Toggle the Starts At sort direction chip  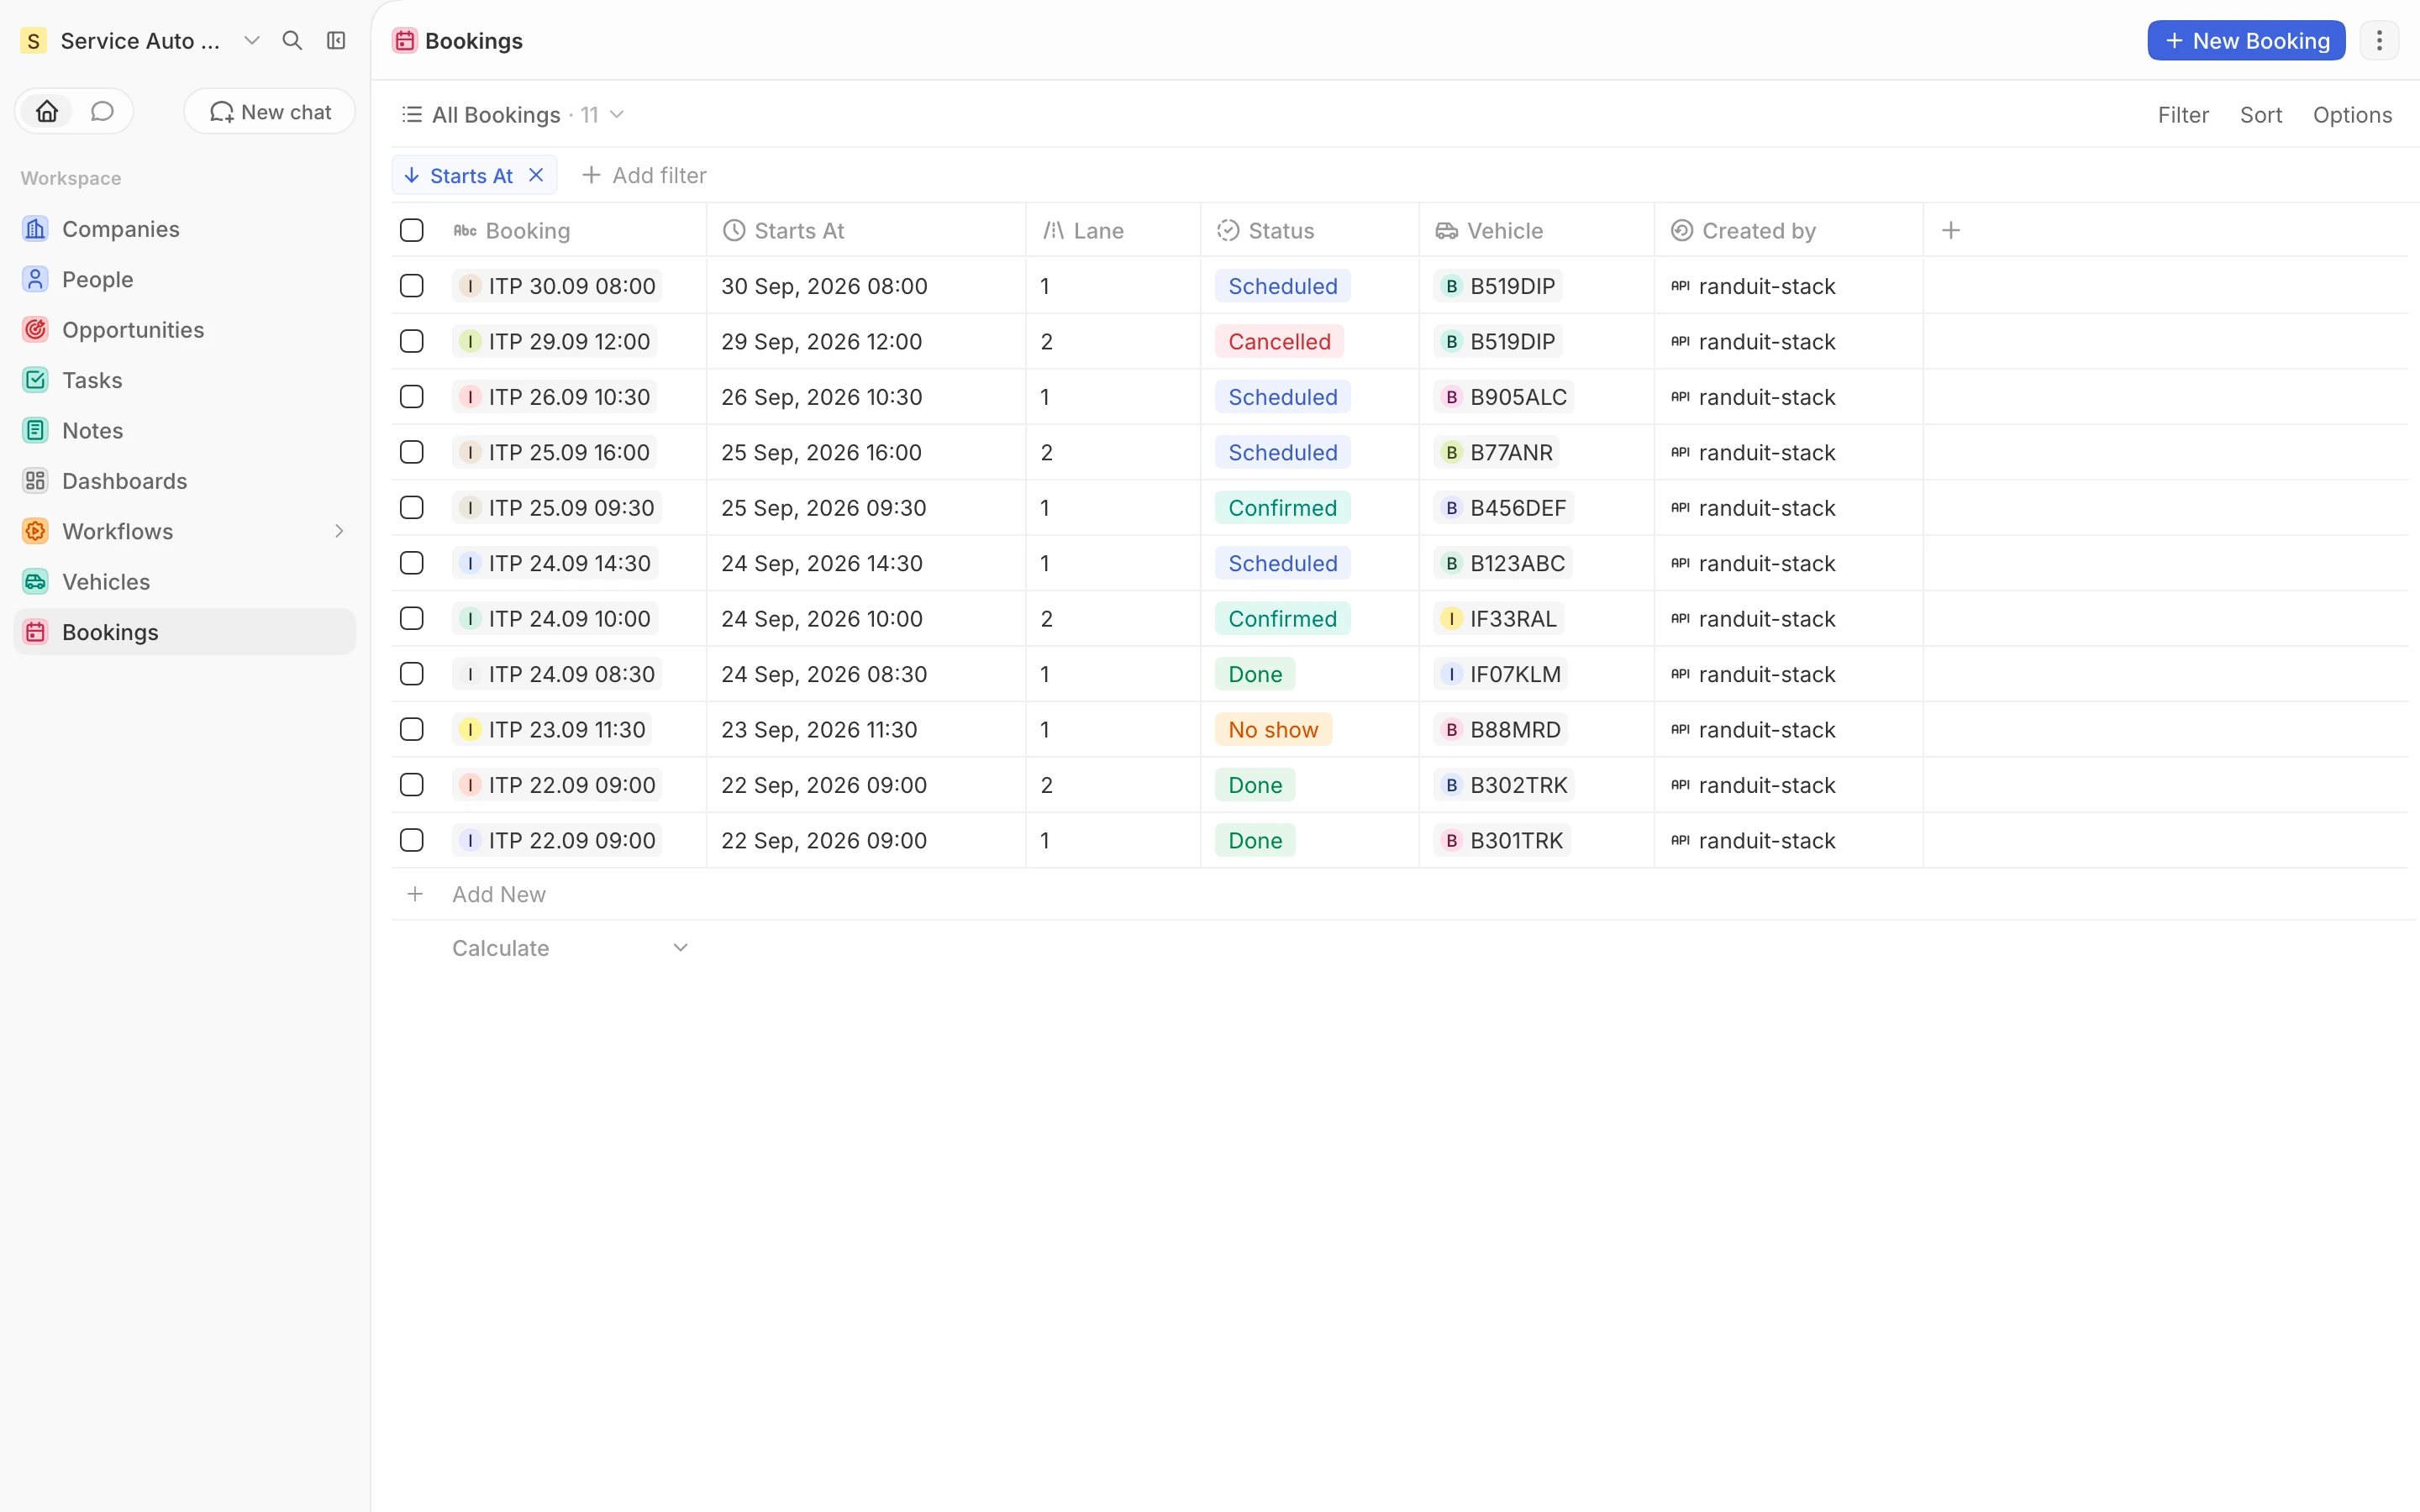(458, 175)
